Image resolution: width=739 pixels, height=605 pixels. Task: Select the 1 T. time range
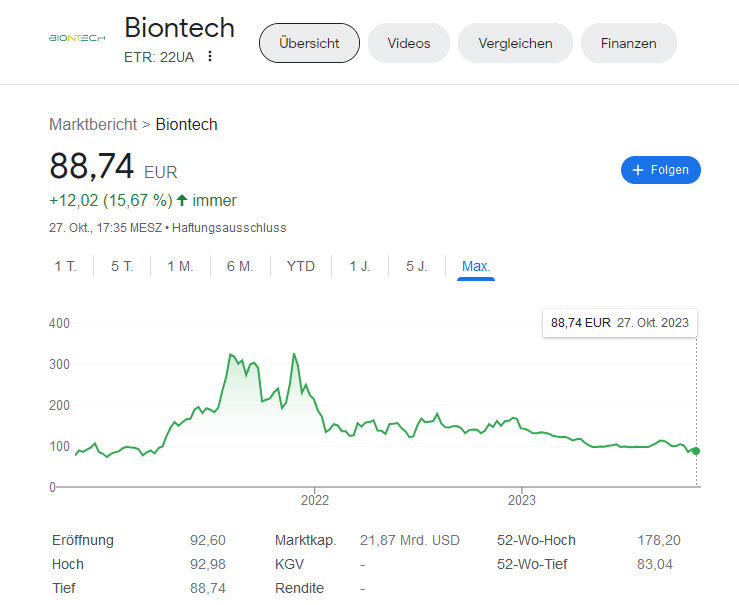[x=66, y=266]
